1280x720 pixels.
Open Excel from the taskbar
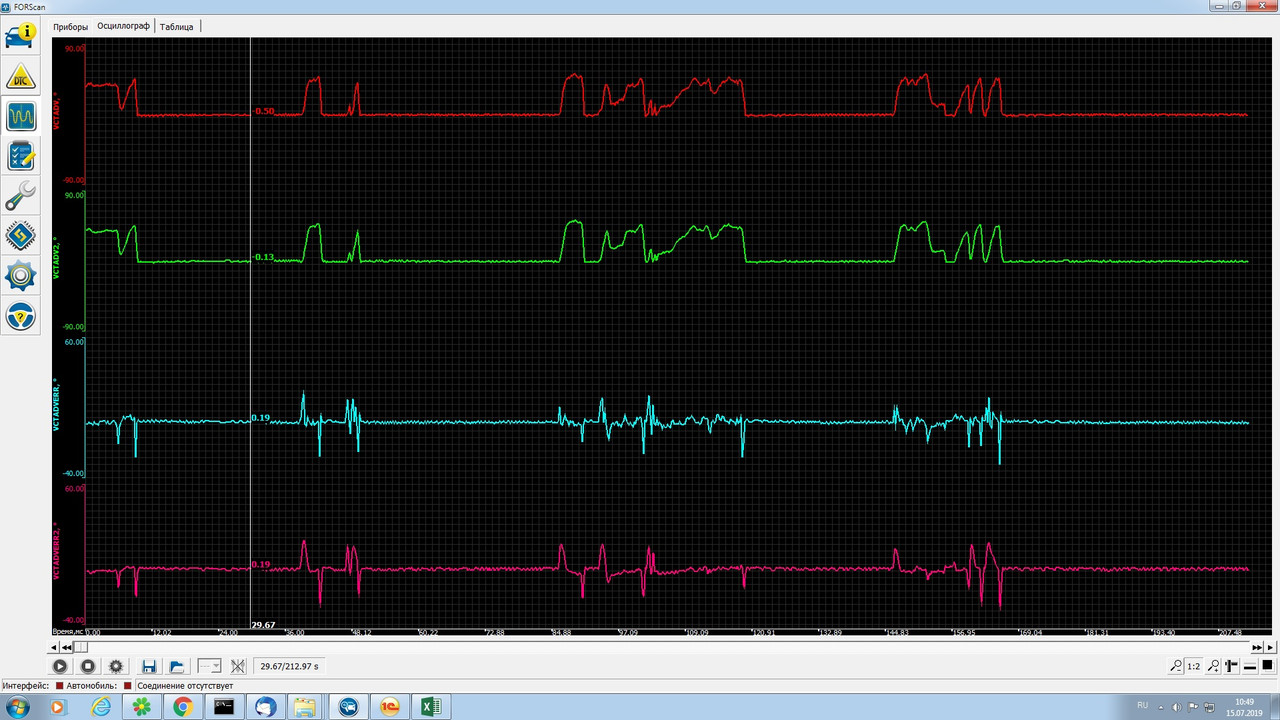(x=431, y=707)
